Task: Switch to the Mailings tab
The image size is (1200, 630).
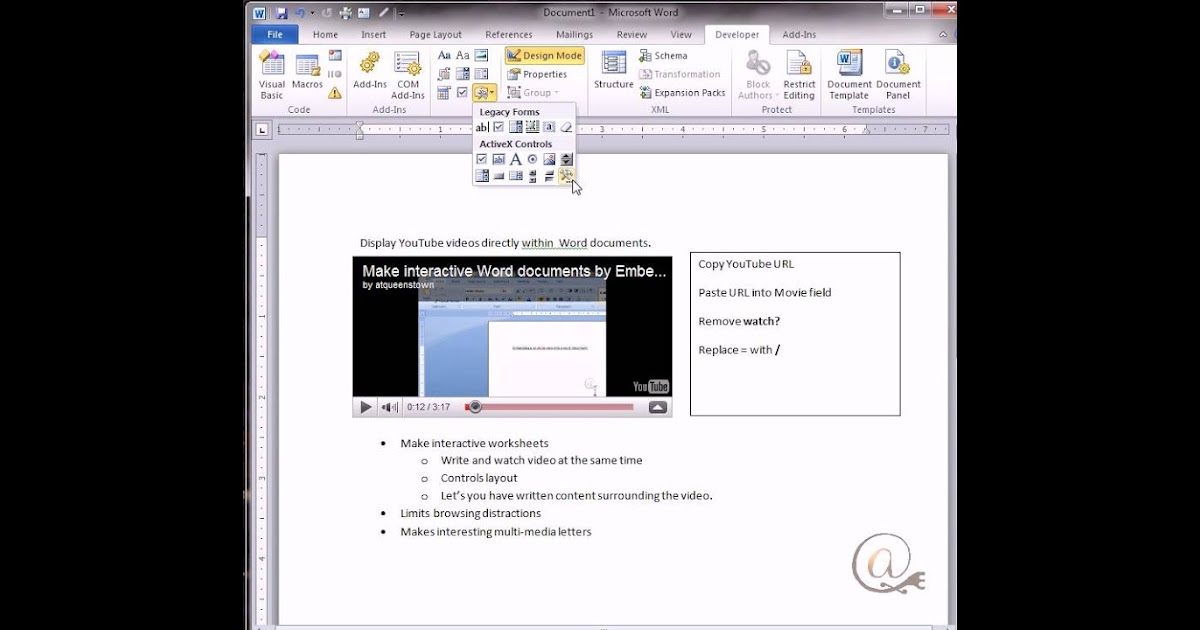Action: click(574, 34)
